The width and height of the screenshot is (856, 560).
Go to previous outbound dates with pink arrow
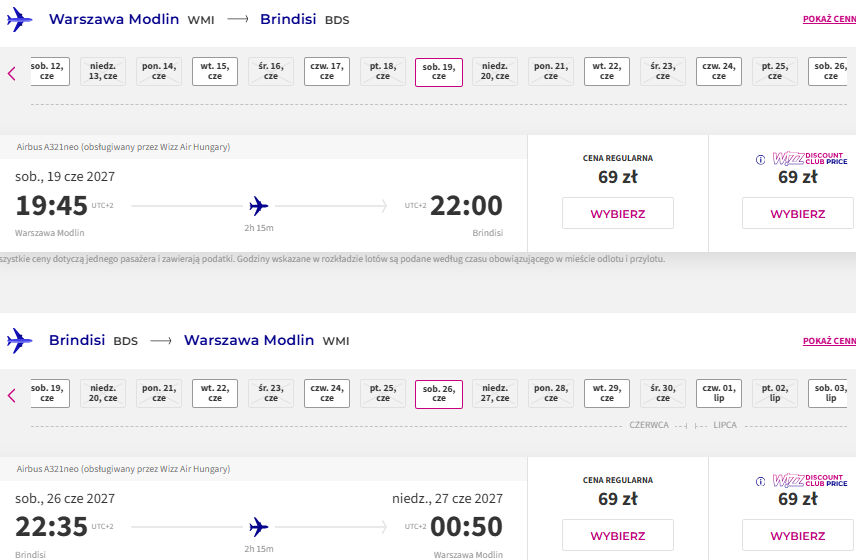(11, 73)
